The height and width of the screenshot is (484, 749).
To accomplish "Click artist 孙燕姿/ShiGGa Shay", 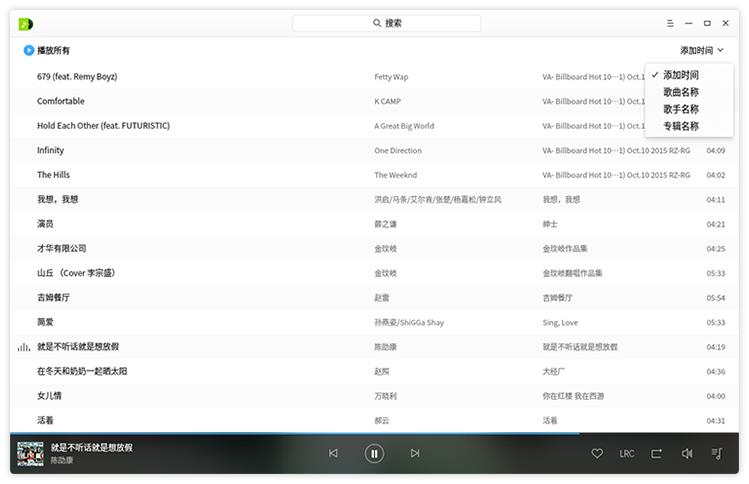I will (x=409, y=323).
